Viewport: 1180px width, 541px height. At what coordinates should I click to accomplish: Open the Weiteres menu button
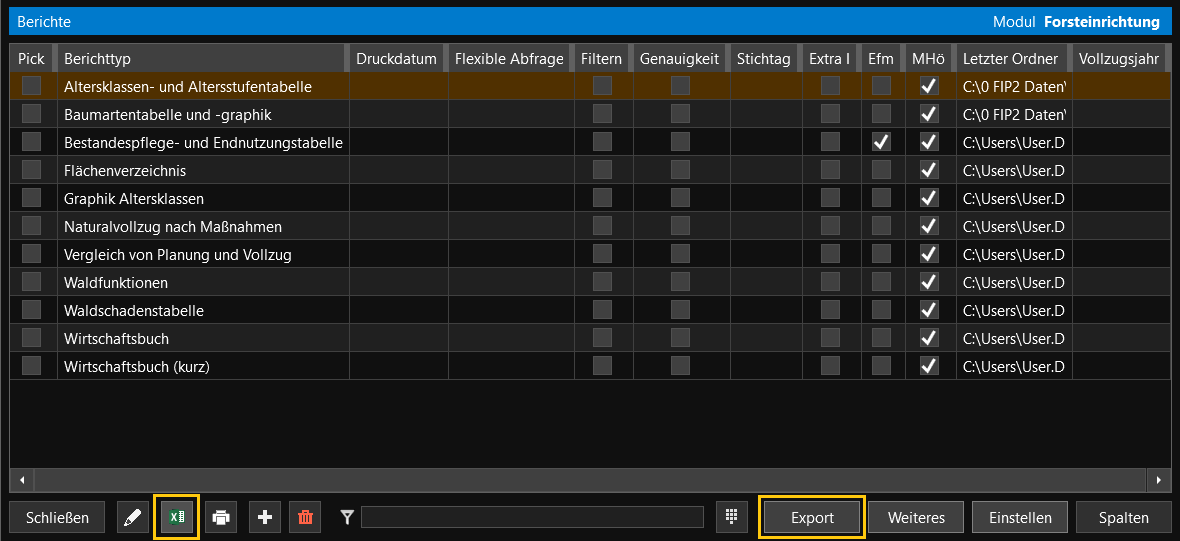(x=915, y=517)
